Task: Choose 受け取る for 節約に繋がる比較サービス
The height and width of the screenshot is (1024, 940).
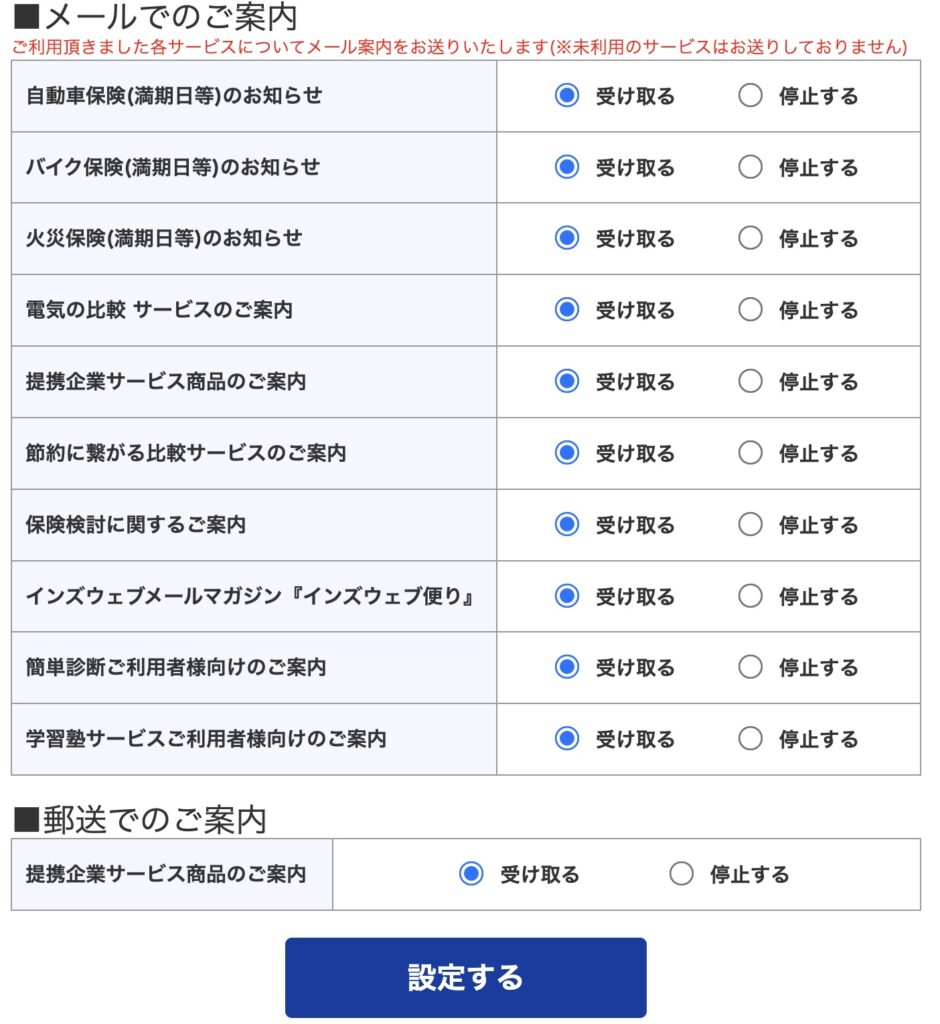Action: [567, 453]
